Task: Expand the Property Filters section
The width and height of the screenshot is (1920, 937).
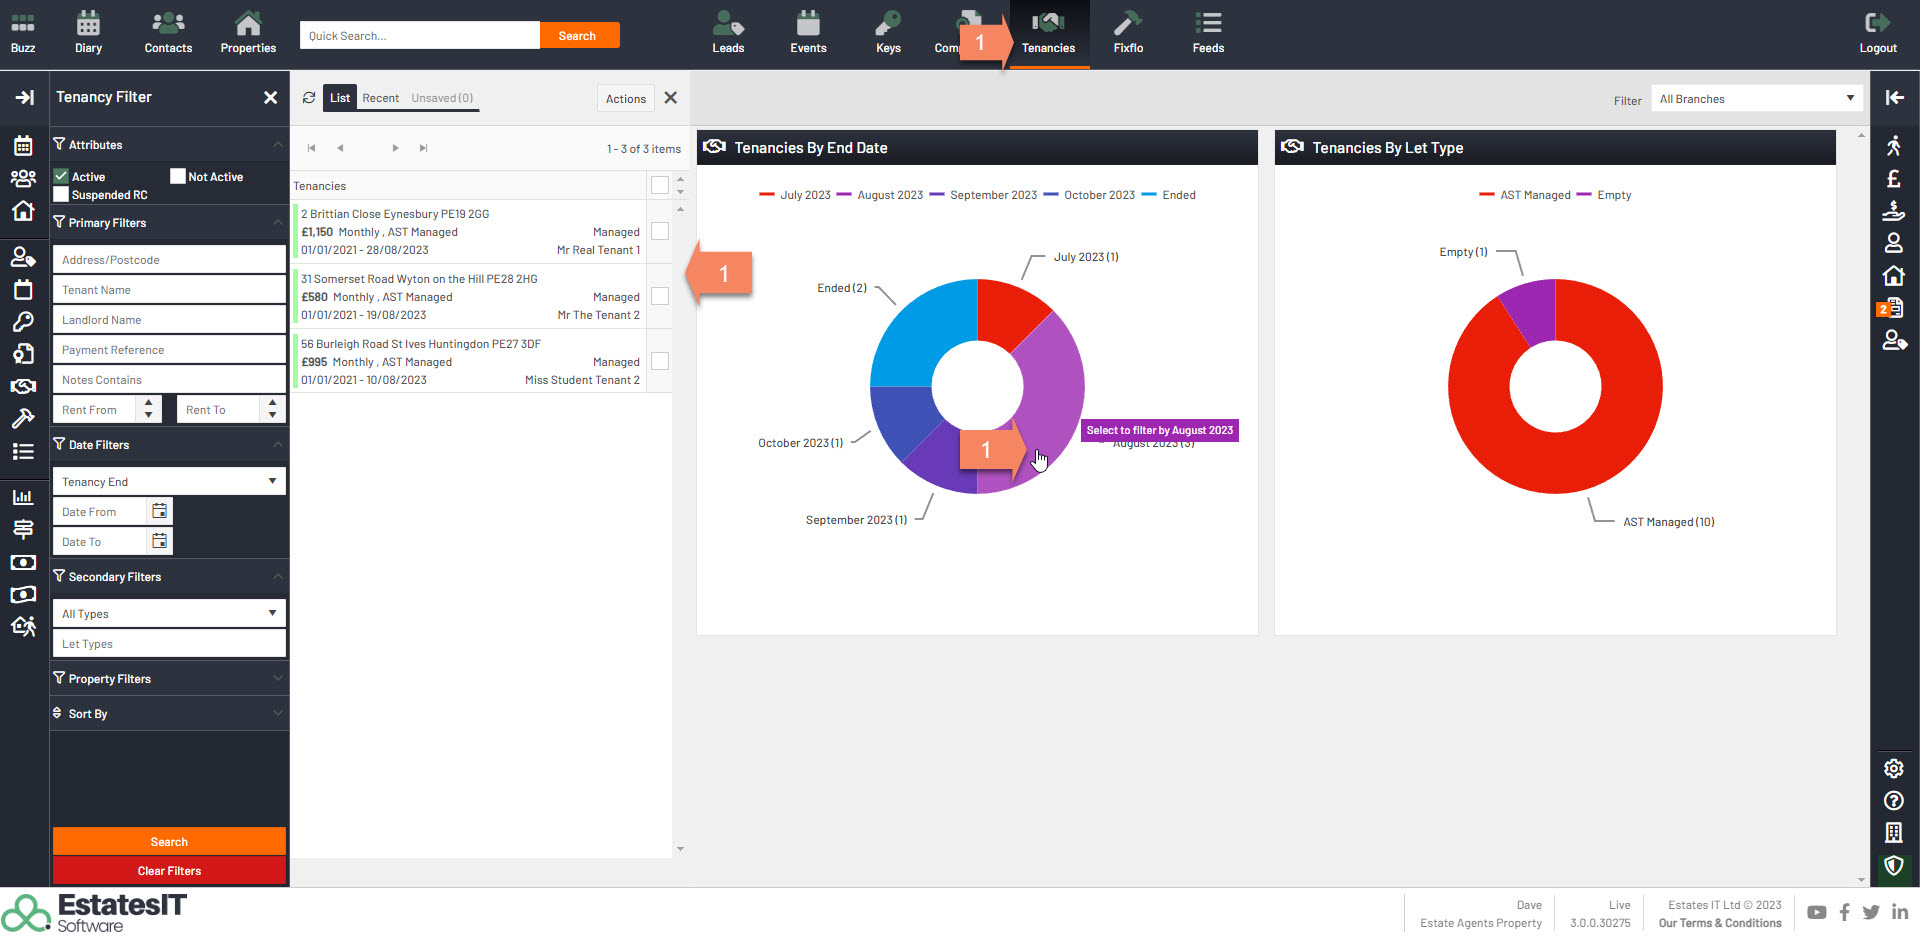Action: pos(169,678)
